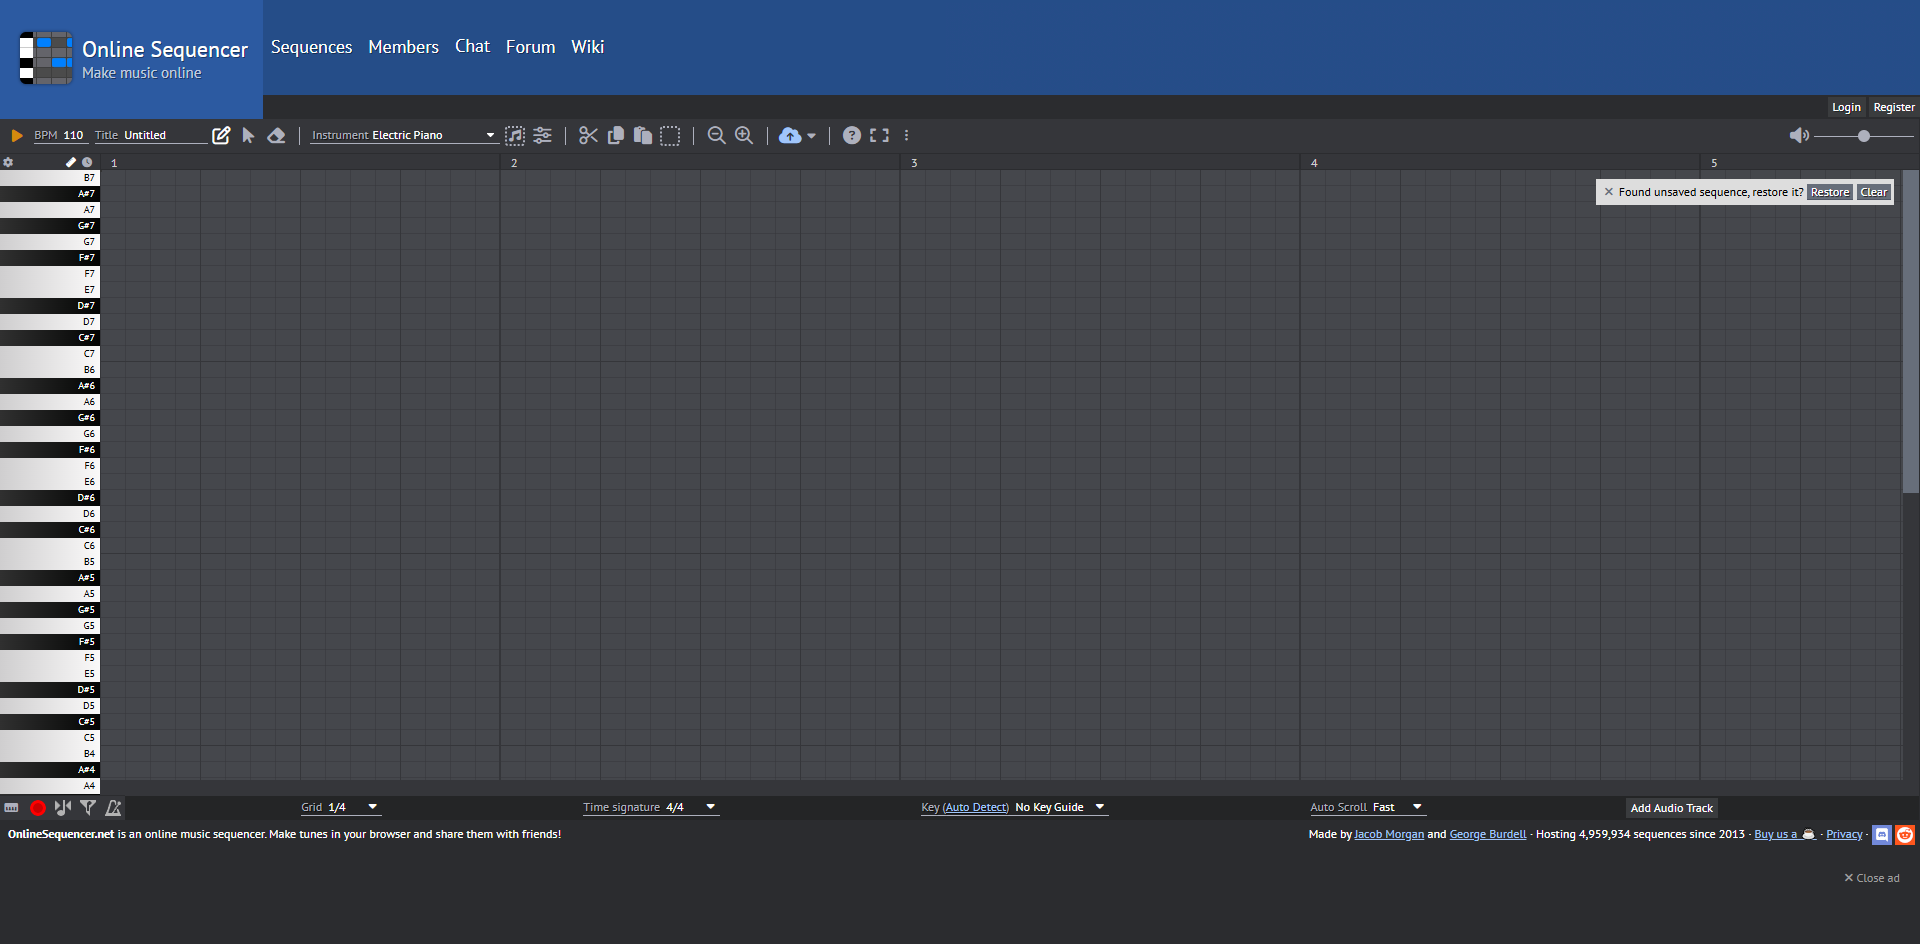This screenshot has height=944, width=1920.
Task: Click the Add Audio Track button
Action: pos(1671,808)
